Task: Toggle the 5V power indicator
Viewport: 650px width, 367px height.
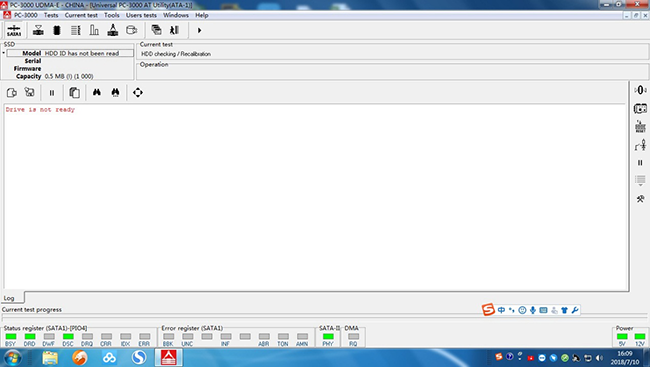Action: 622,336
